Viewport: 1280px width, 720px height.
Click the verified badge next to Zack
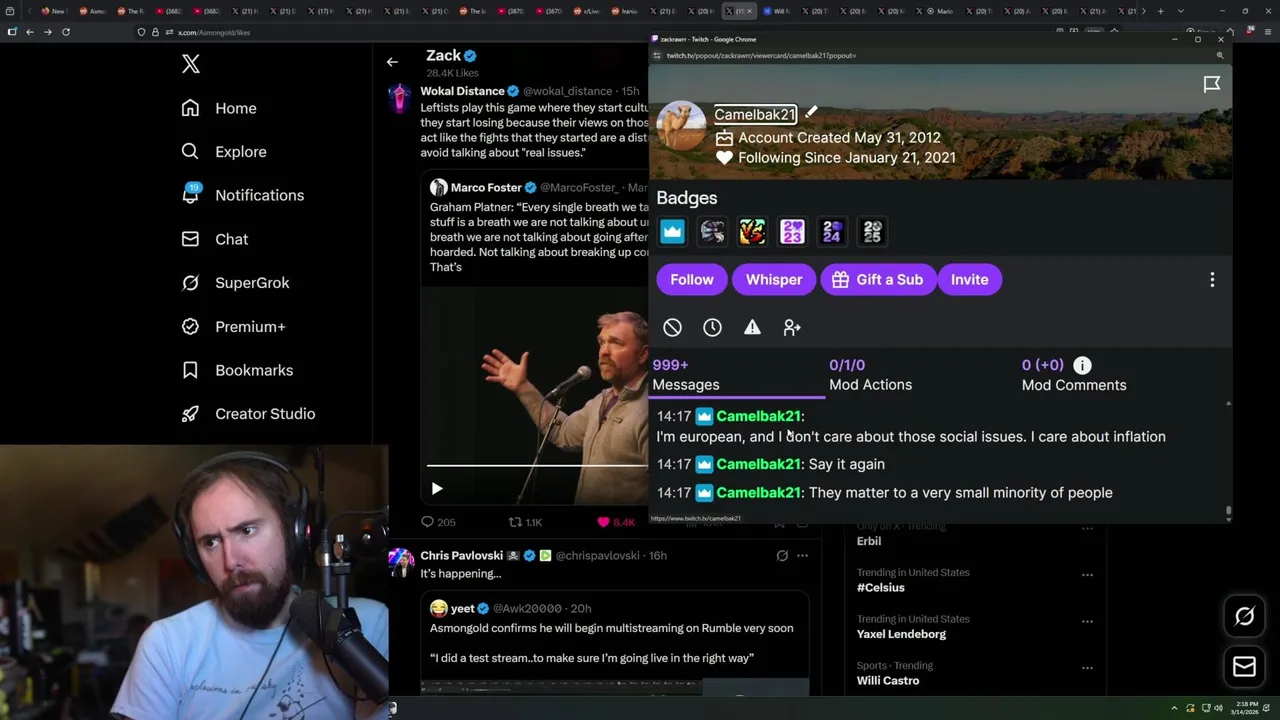click(470, 56)
